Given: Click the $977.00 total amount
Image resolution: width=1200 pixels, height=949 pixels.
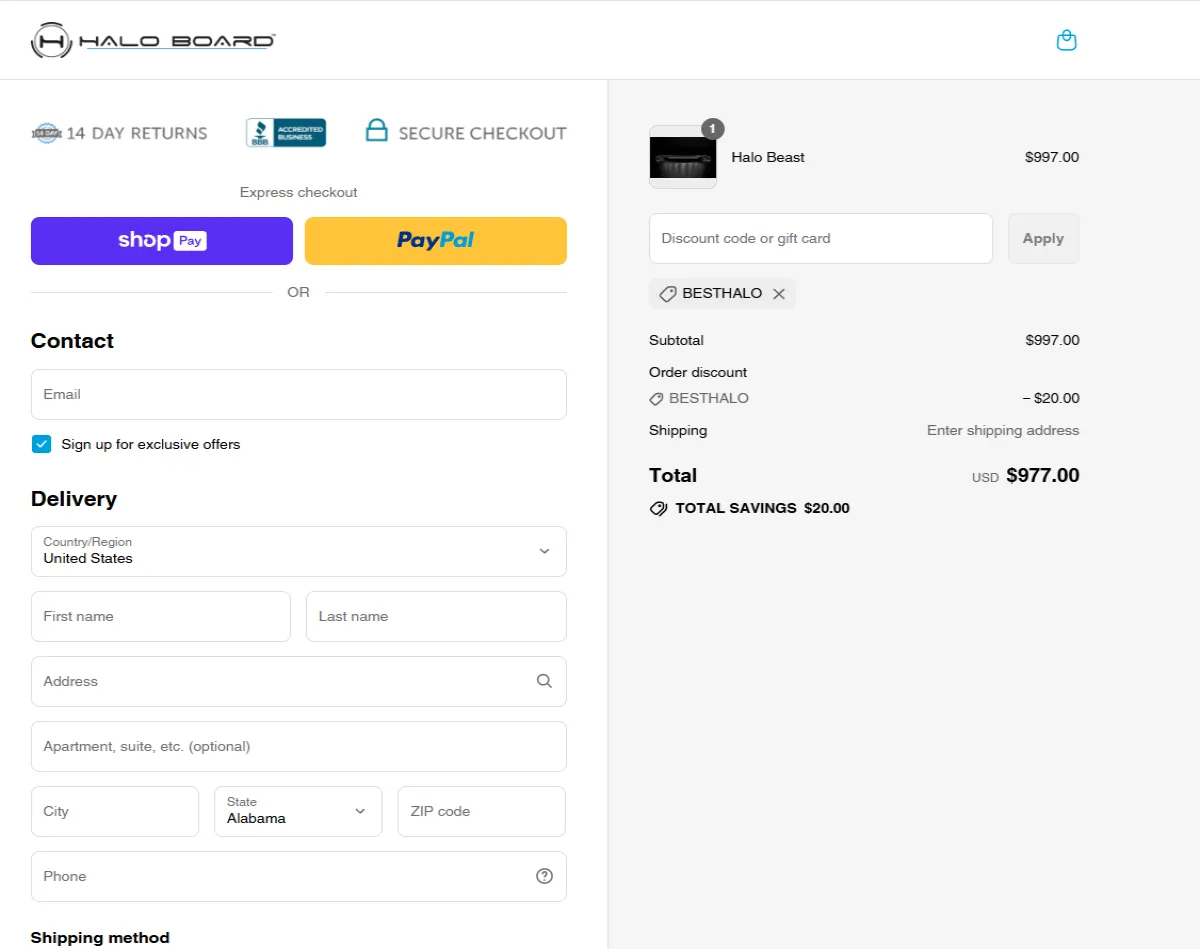Looking at the screenshot, I should coord(1043,475).
